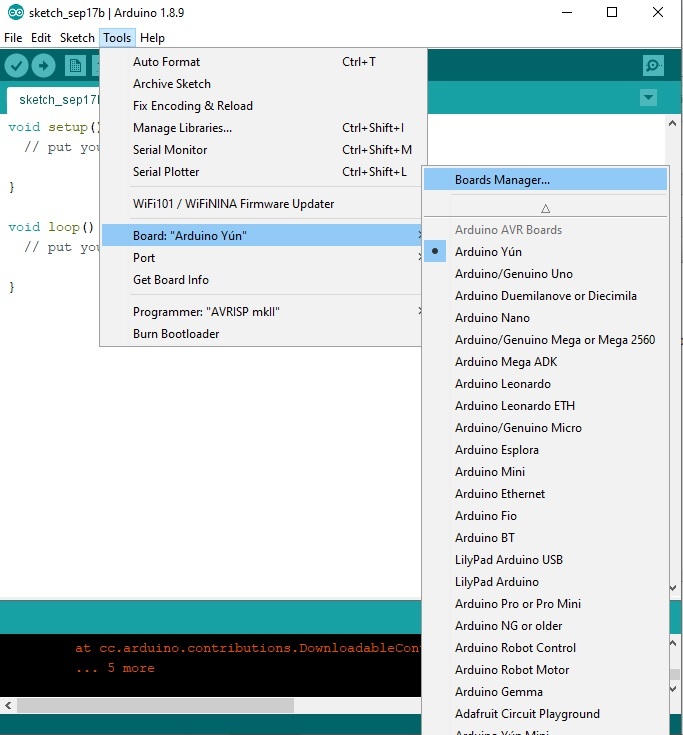Open the File menu
Screen dimensions: 683x735
[13, 38]
